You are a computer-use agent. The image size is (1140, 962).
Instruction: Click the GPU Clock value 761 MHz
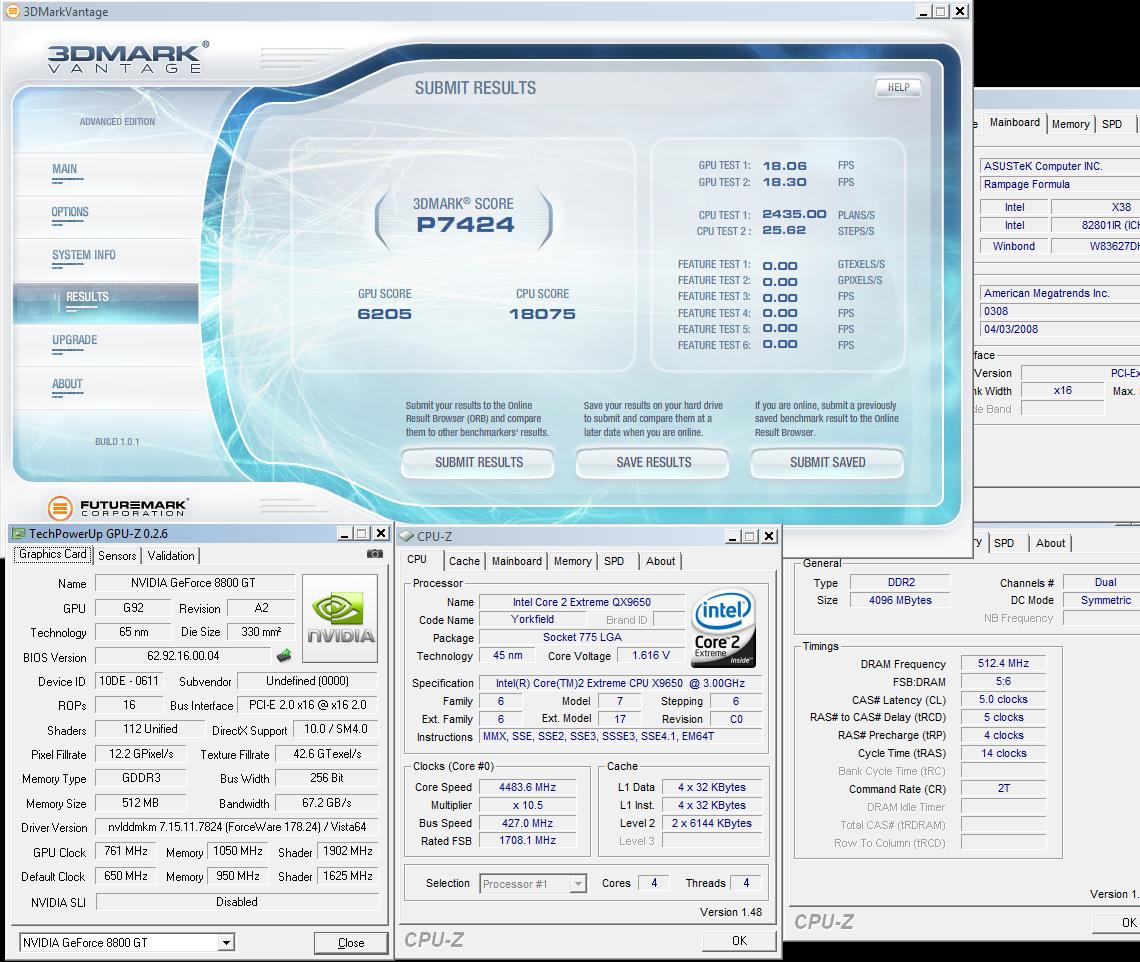point(126,851)
